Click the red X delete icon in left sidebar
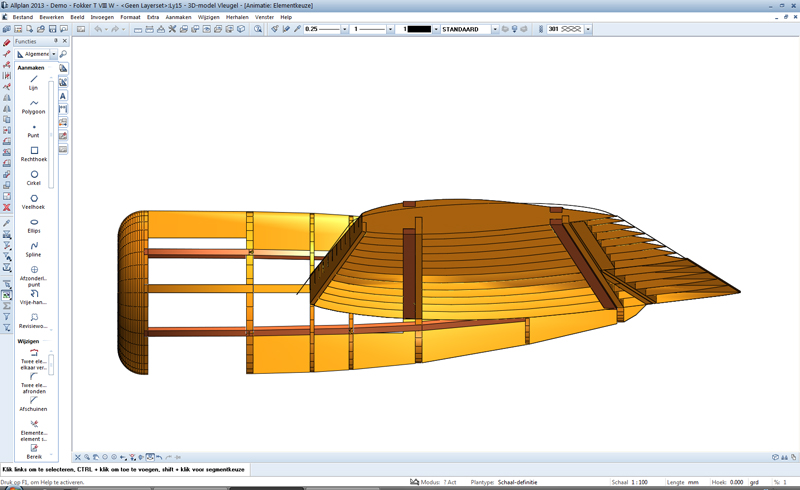The height and width of the screenshot is (490, 800). point(7,207)
